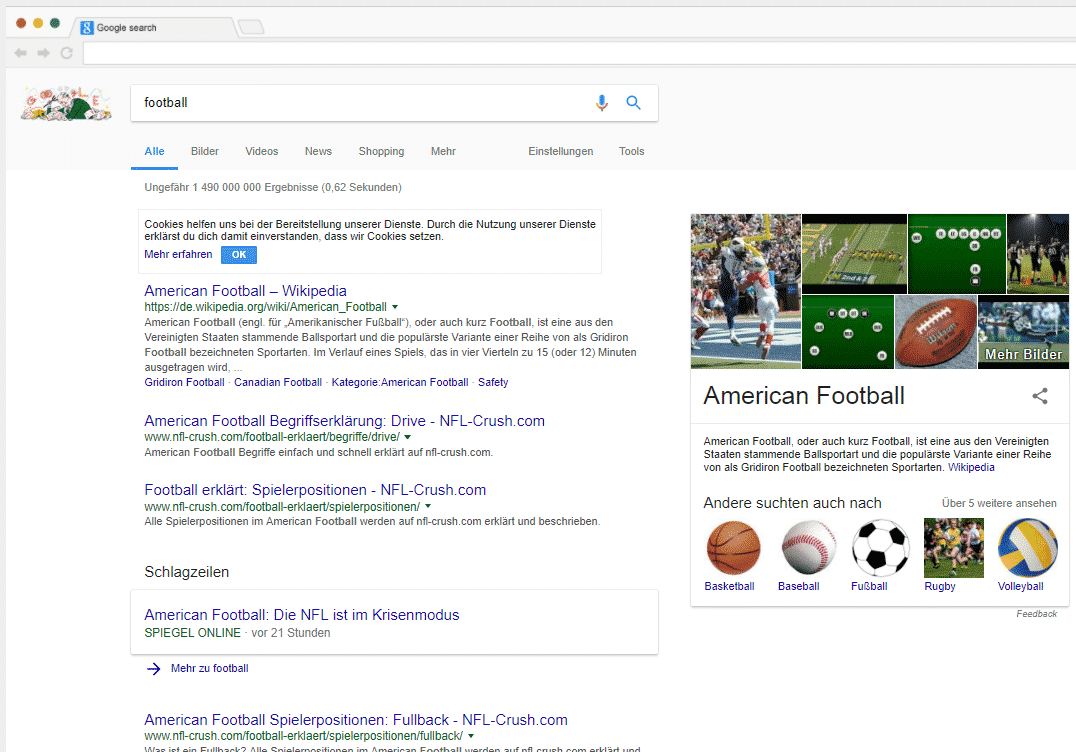Click the Mehr zu football link
The image size is (1076, 752).
click(209, 668)
